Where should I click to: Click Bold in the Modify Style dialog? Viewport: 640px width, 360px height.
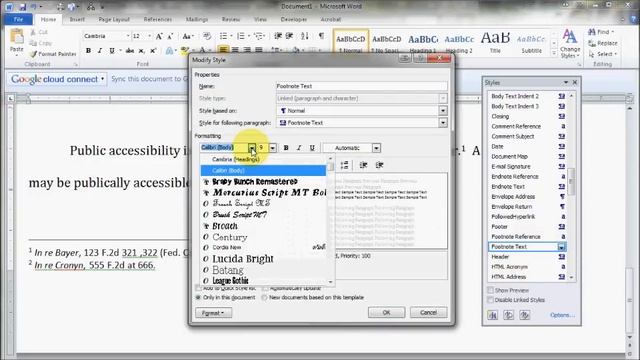286,148
